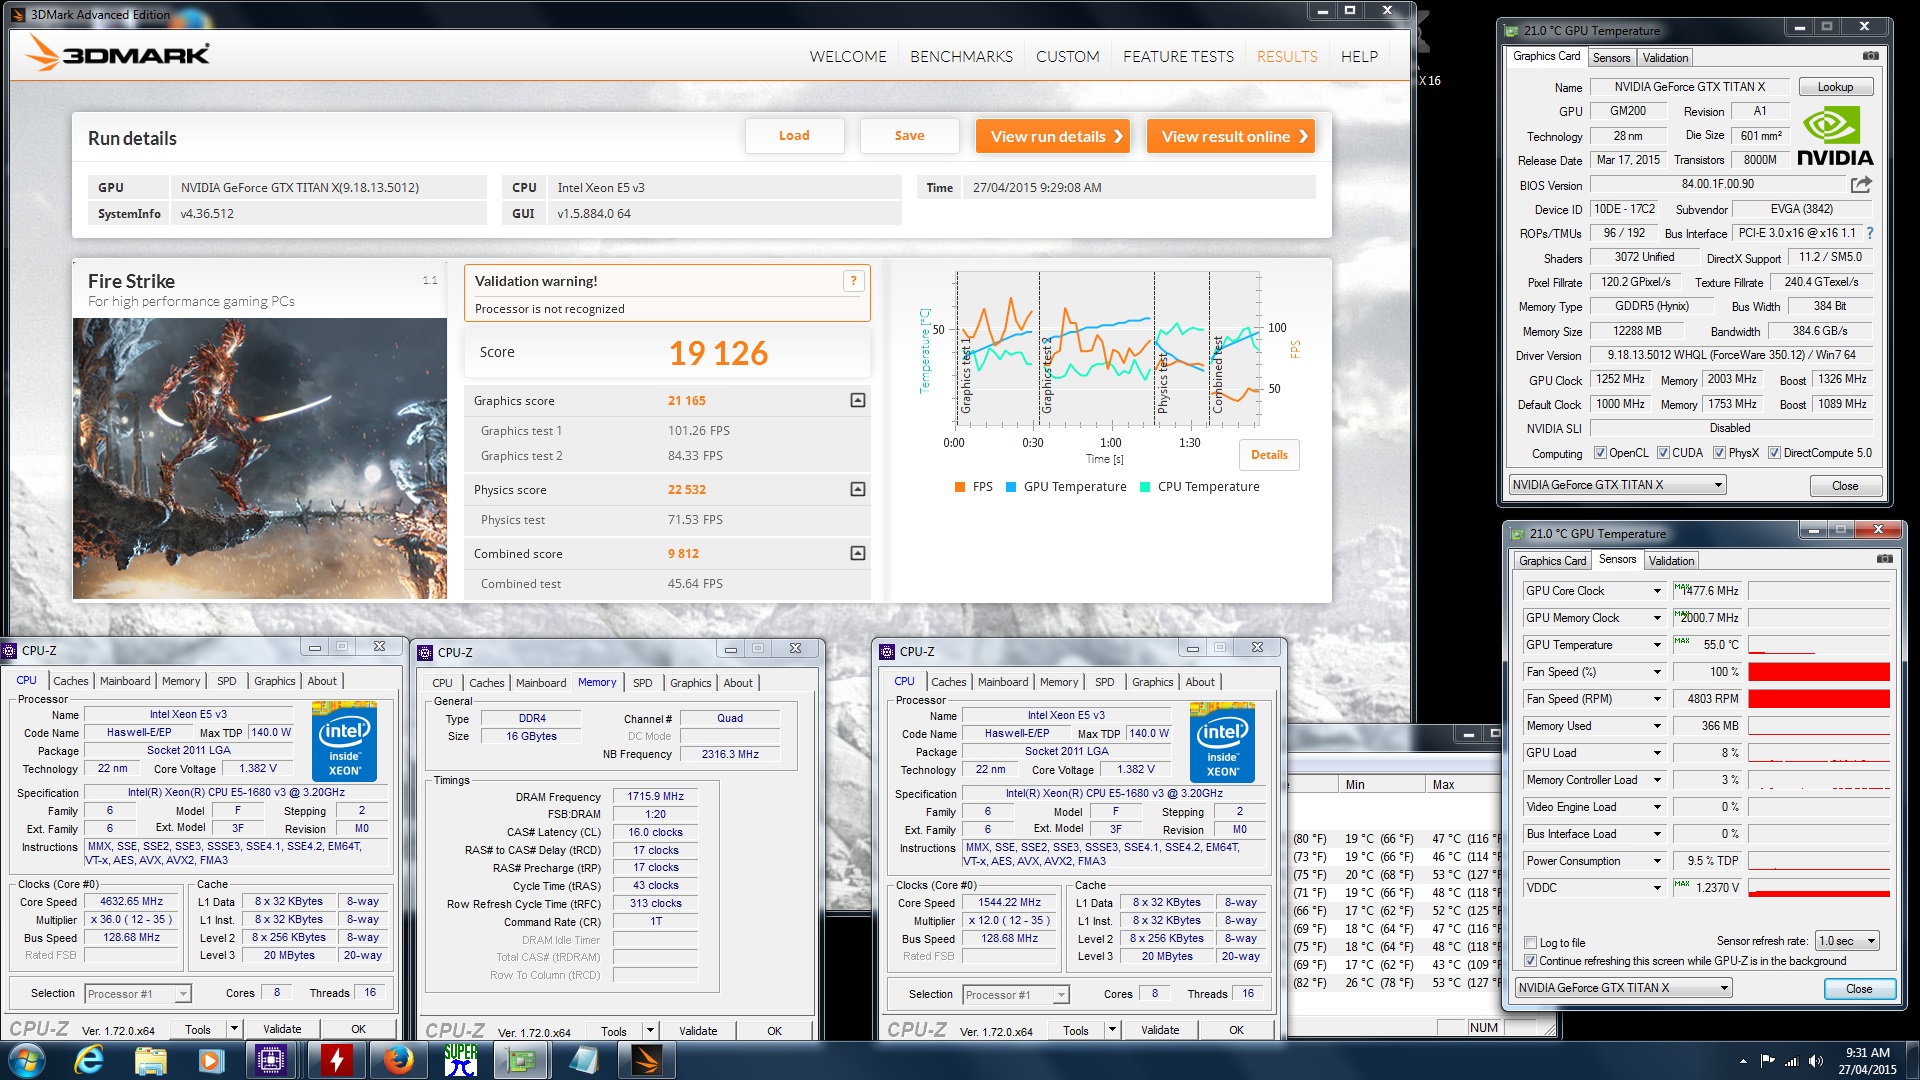Image resolution: width=1920 pixels, height=1080 pixels.
Task: Switch to GPU-Z via its taskbar icon
Action: coord(521,1060)
